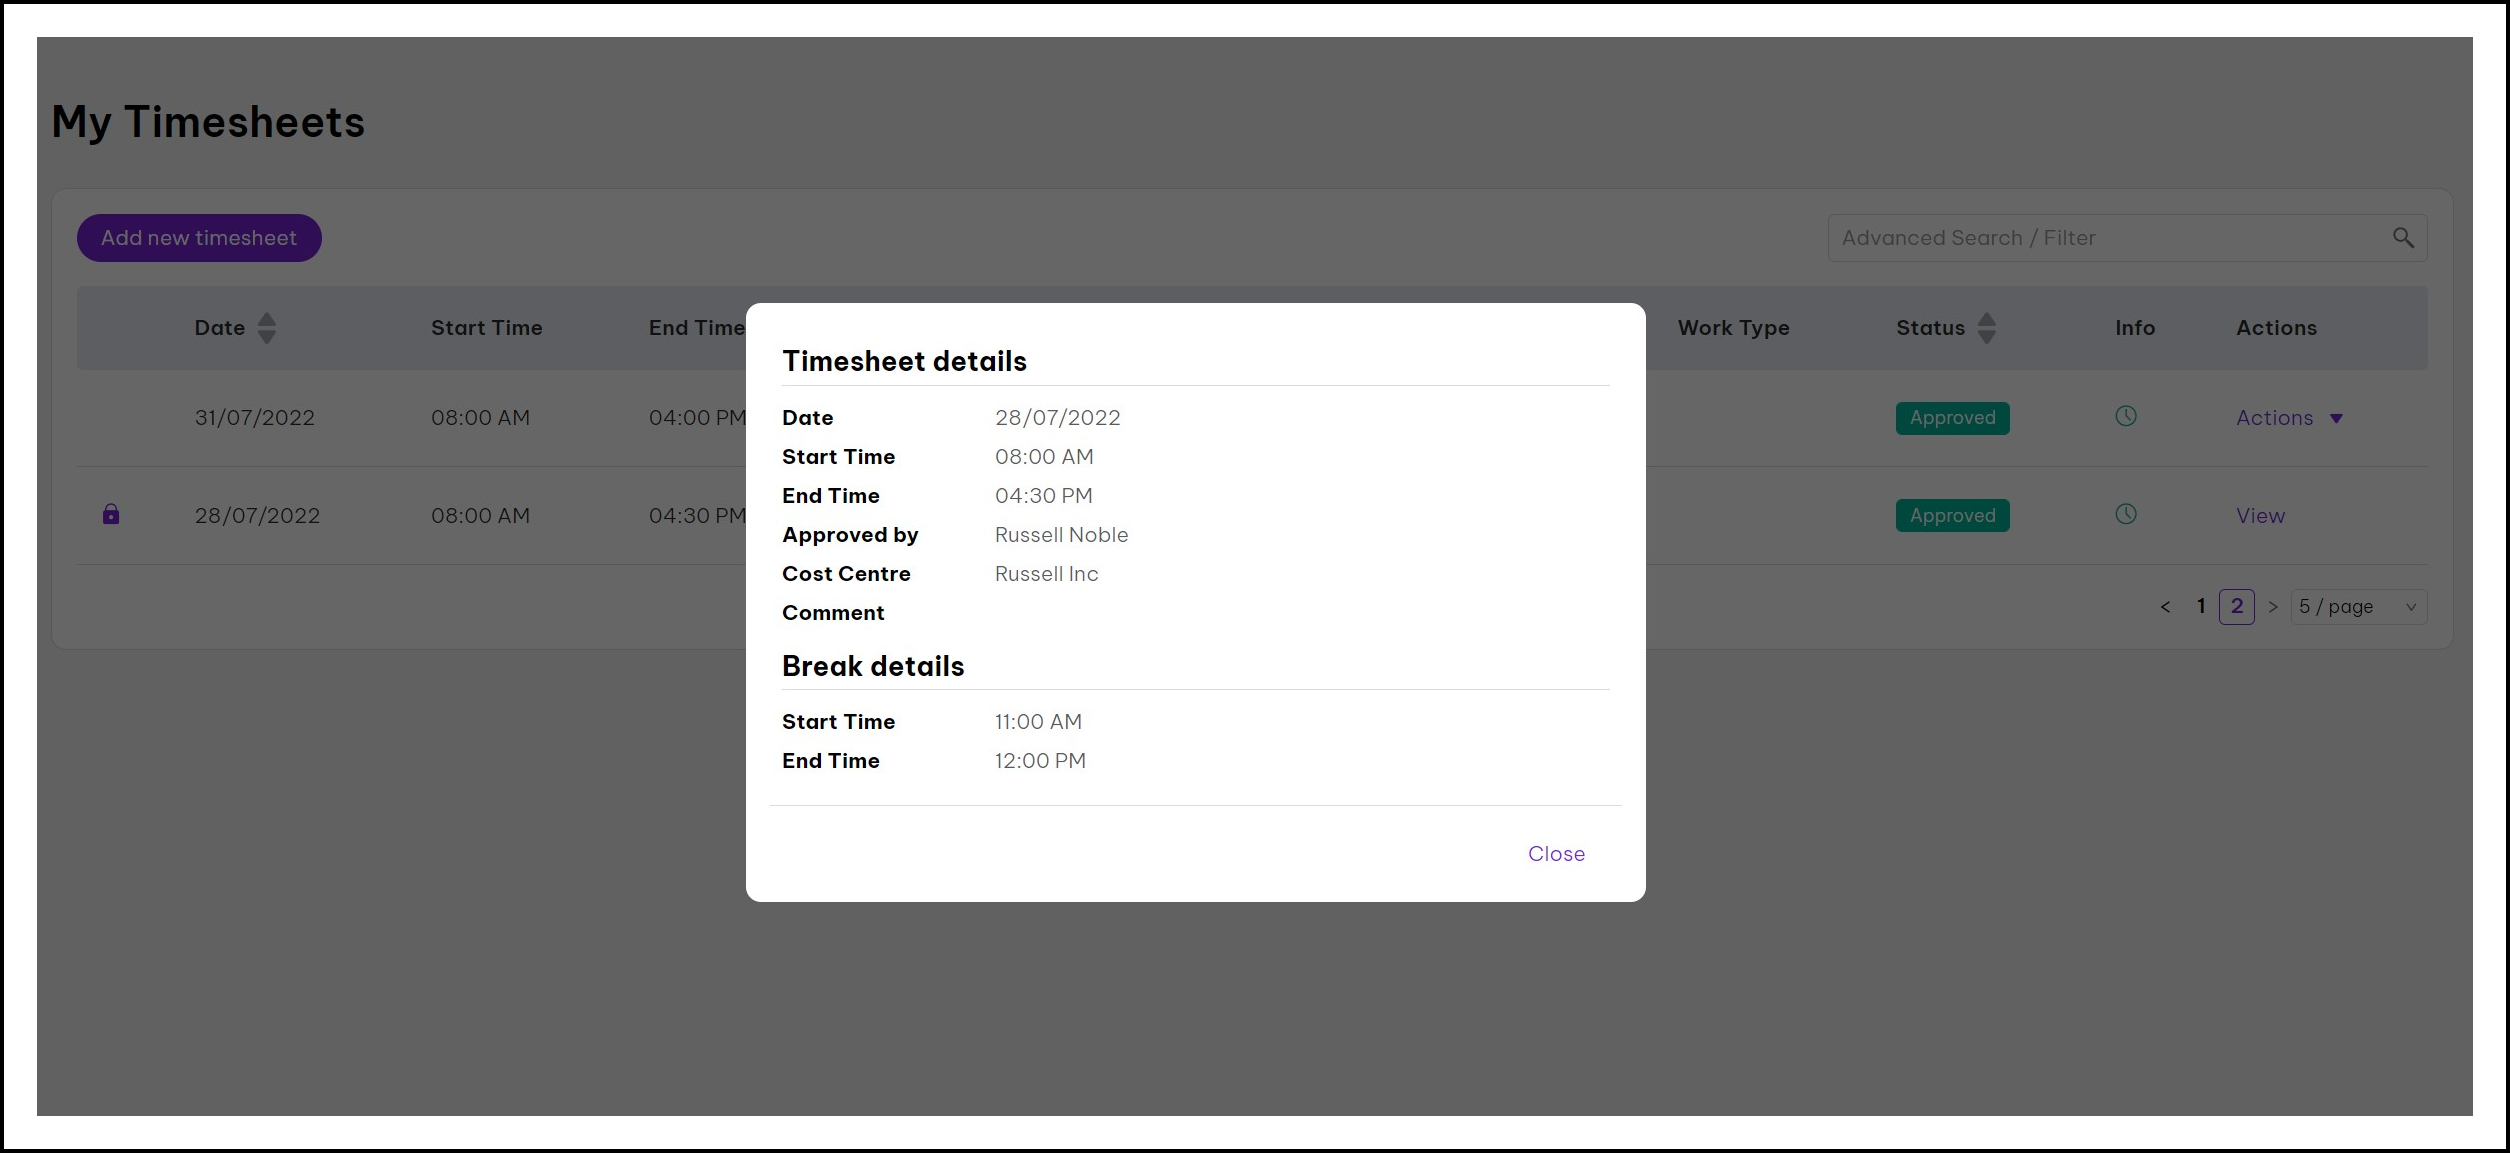Image resolution: width=2510 pixels, height=1153 pixels.
Task: Click the Work Type column header
Action: [x=1733, y=328]
